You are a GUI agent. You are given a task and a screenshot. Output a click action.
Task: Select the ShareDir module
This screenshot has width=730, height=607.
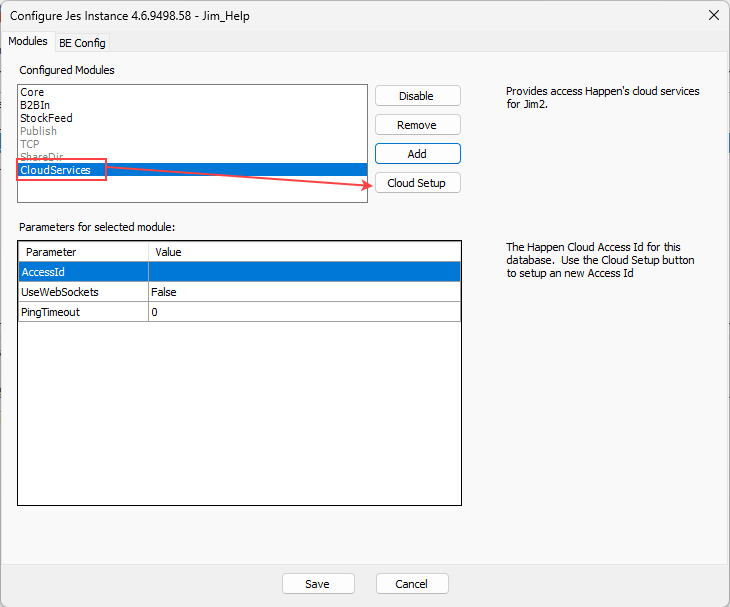[x=41, y=157]
